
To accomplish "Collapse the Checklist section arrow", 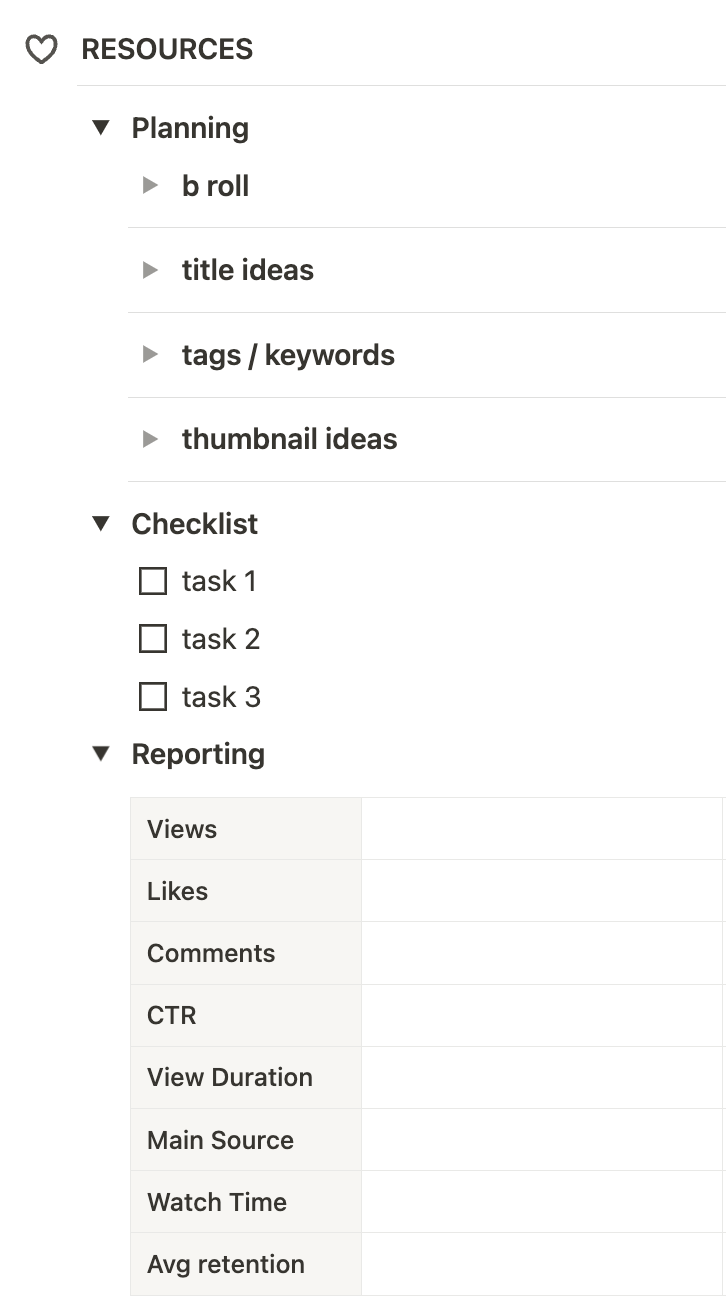I will click(x=101, y=524).
